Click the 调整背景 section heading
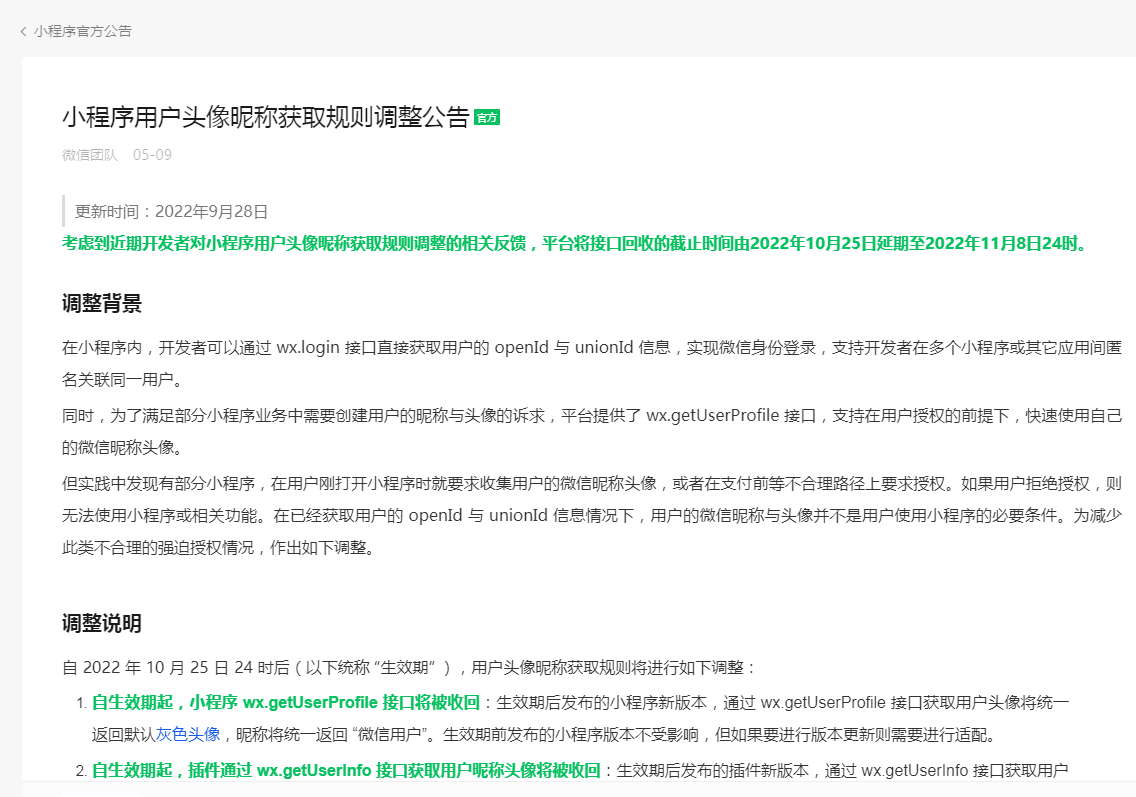 (x=101, y=304)
